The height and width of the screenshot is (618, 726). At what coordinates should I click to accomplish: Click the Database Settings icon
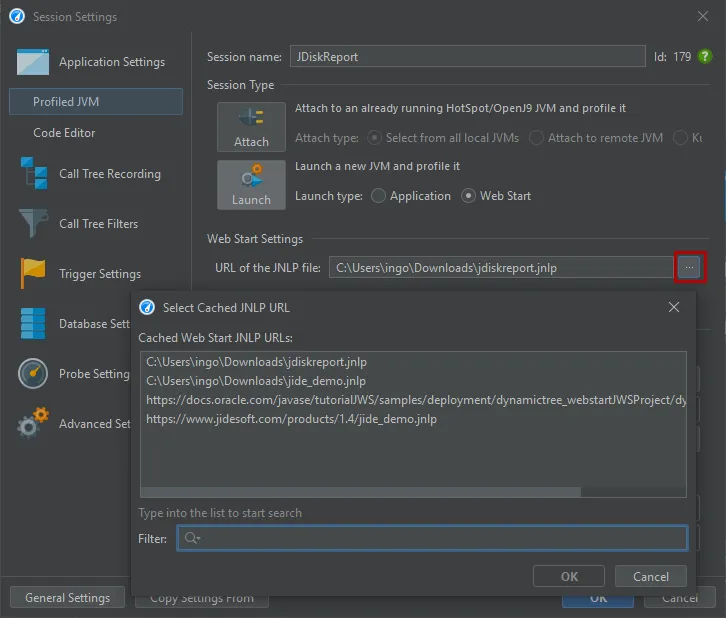point(33,323)
